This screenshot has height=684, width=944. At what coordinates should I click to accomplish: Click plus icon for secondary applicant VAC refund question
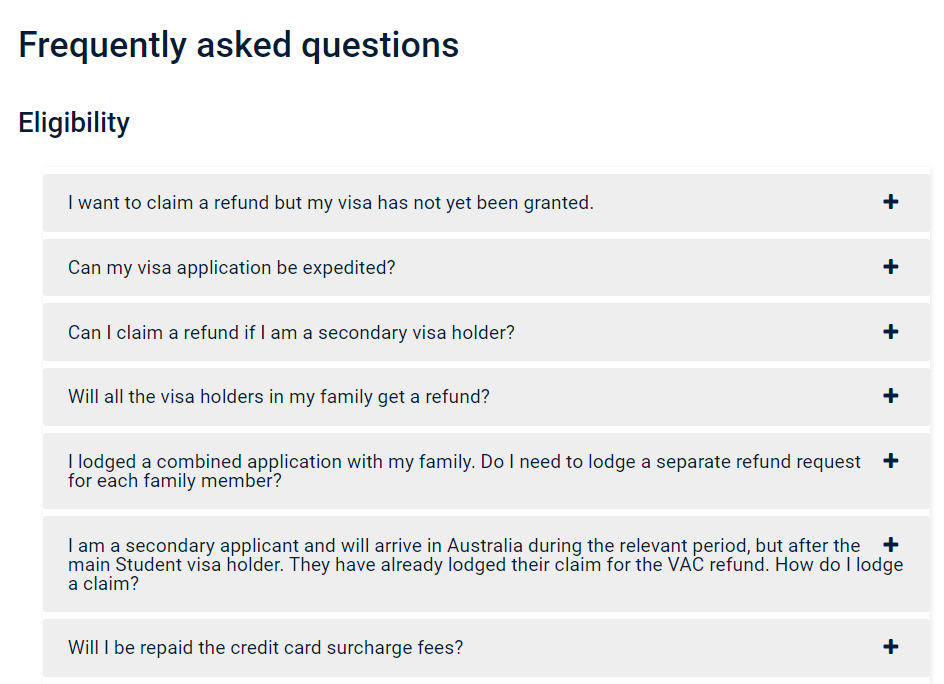pos(890,545)
